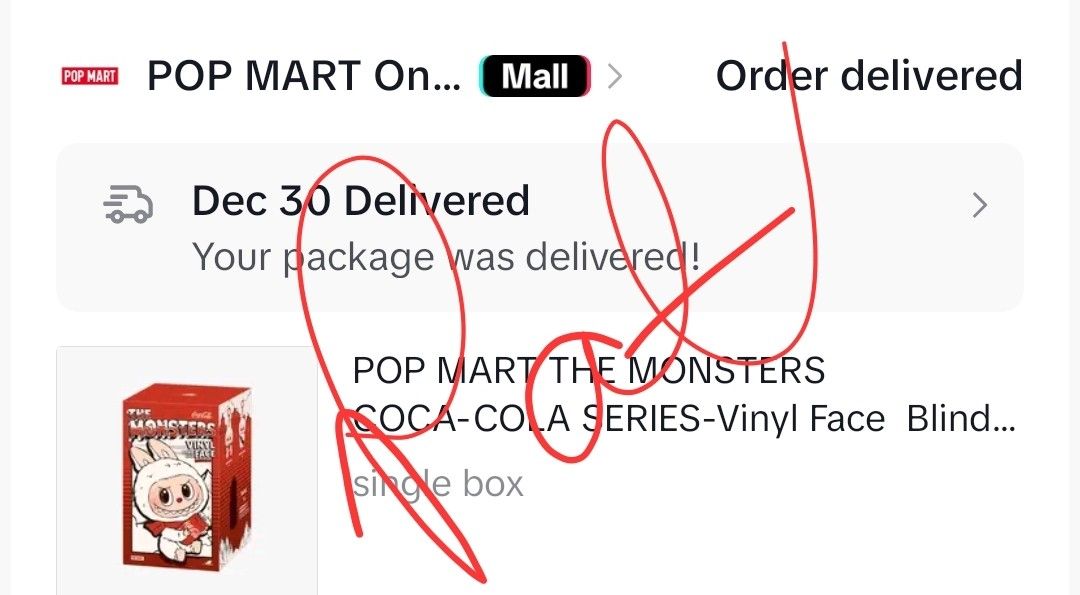This screenshot has height=595, width=1080.
Task: Tap Your package was delivered! message
Action: [x=446, y=258]
